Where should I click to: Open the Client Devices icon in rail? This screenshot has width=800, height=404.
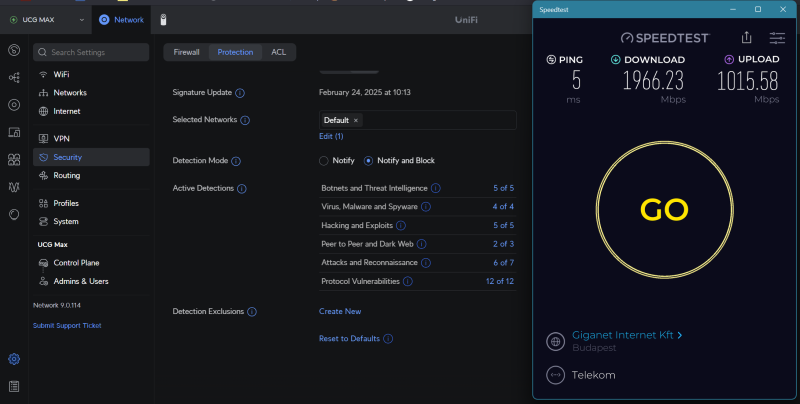(14, 133)
